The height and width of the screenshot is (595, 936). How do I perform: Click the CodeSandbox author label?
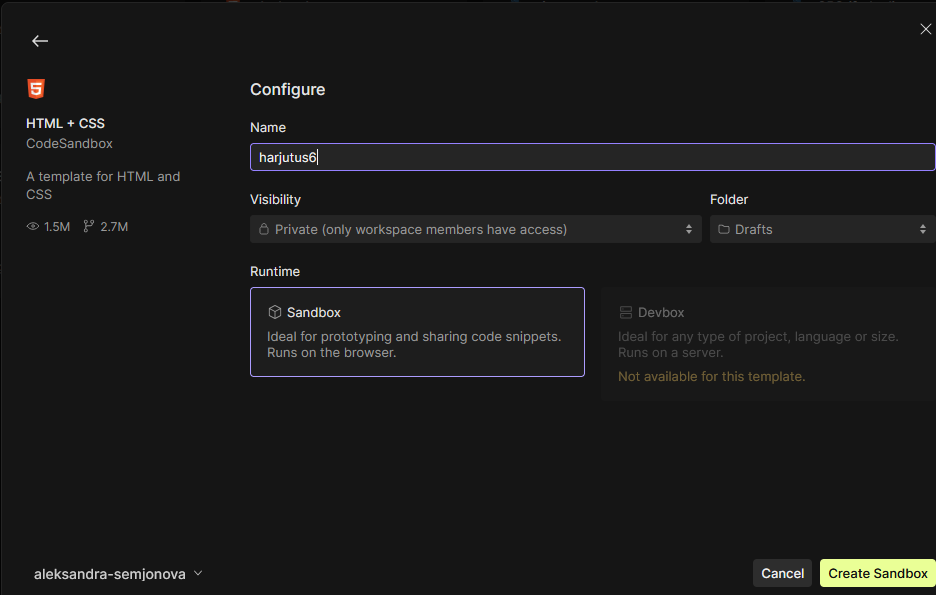(69, 143)
